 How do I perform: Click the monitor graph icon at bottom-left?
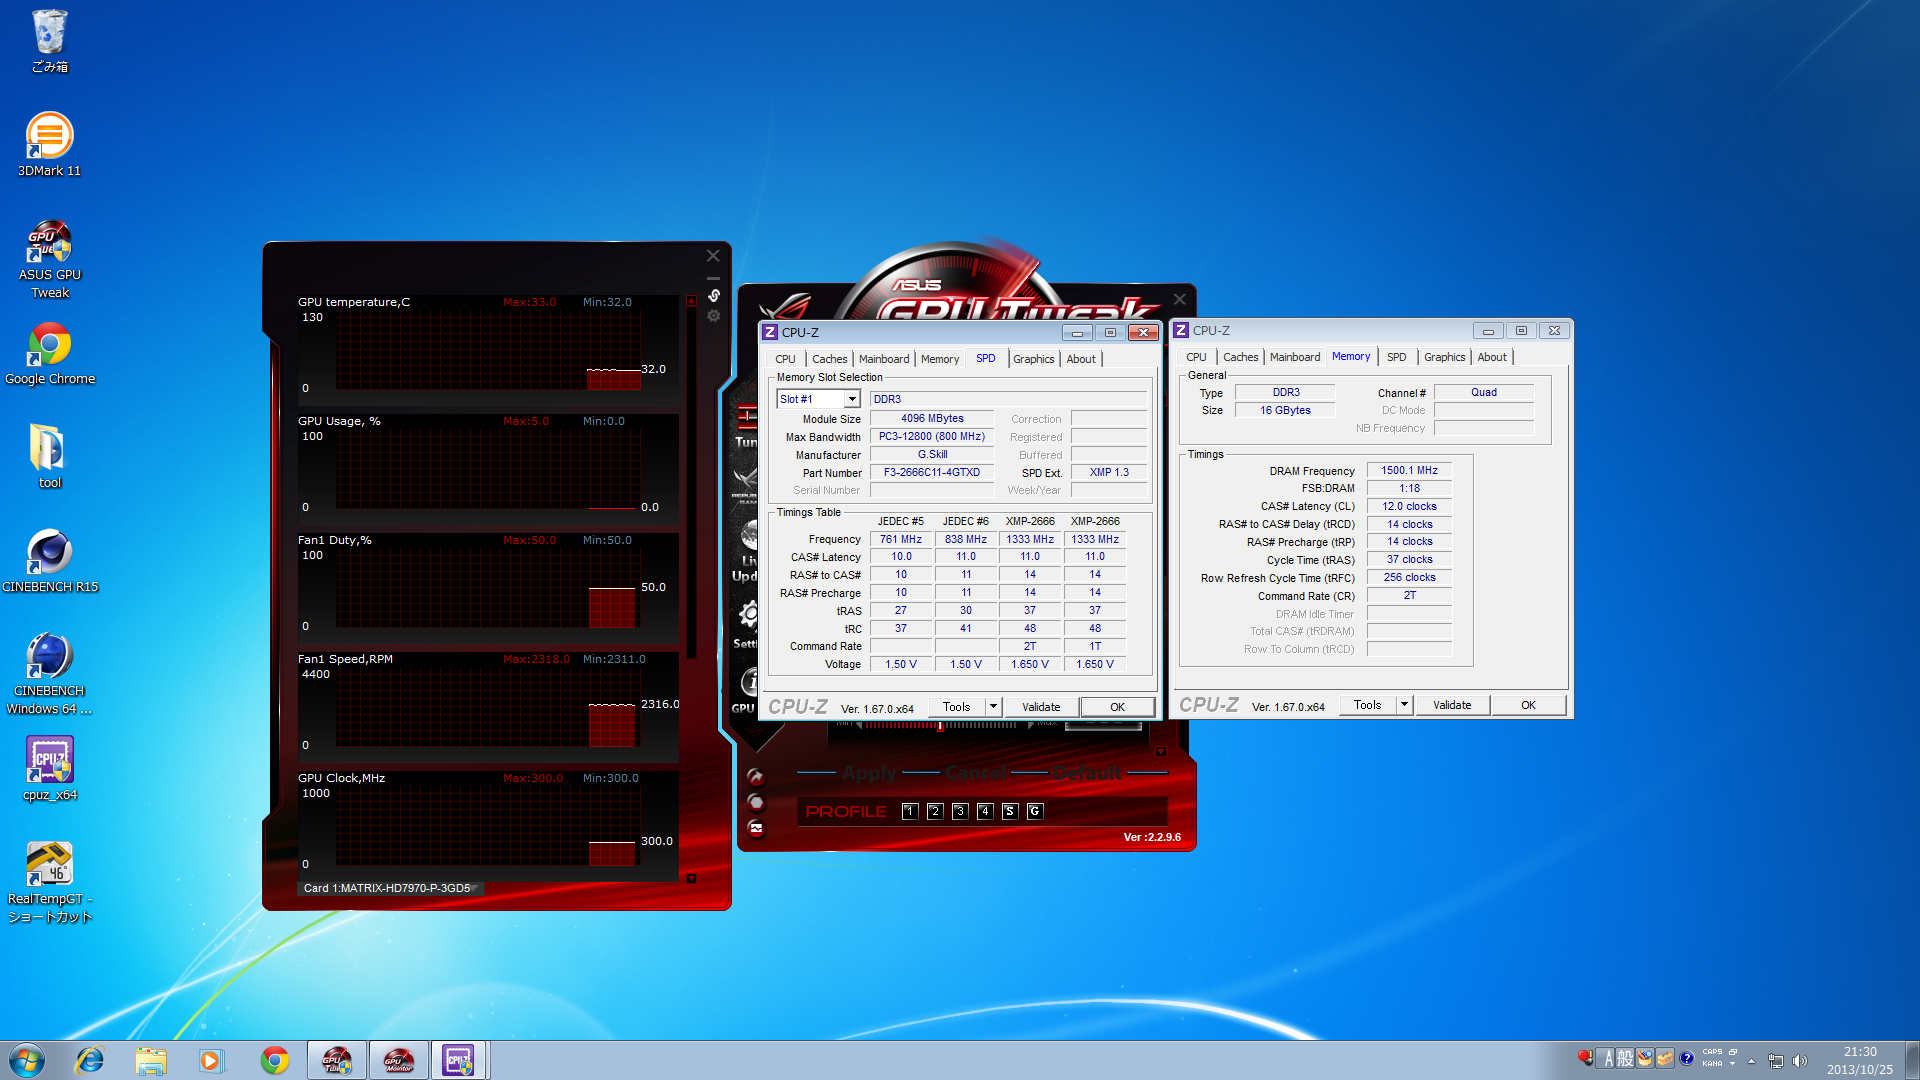pyautogui.click(x=756, y=828)
